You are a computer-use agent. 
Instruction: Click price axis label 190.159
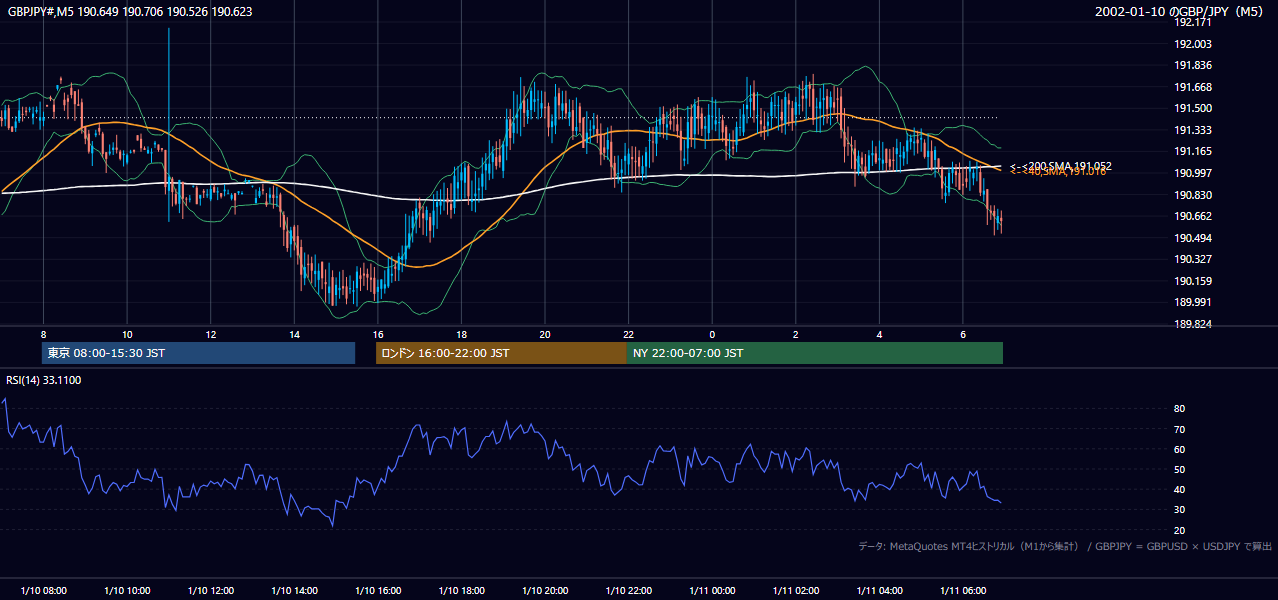1193,281
